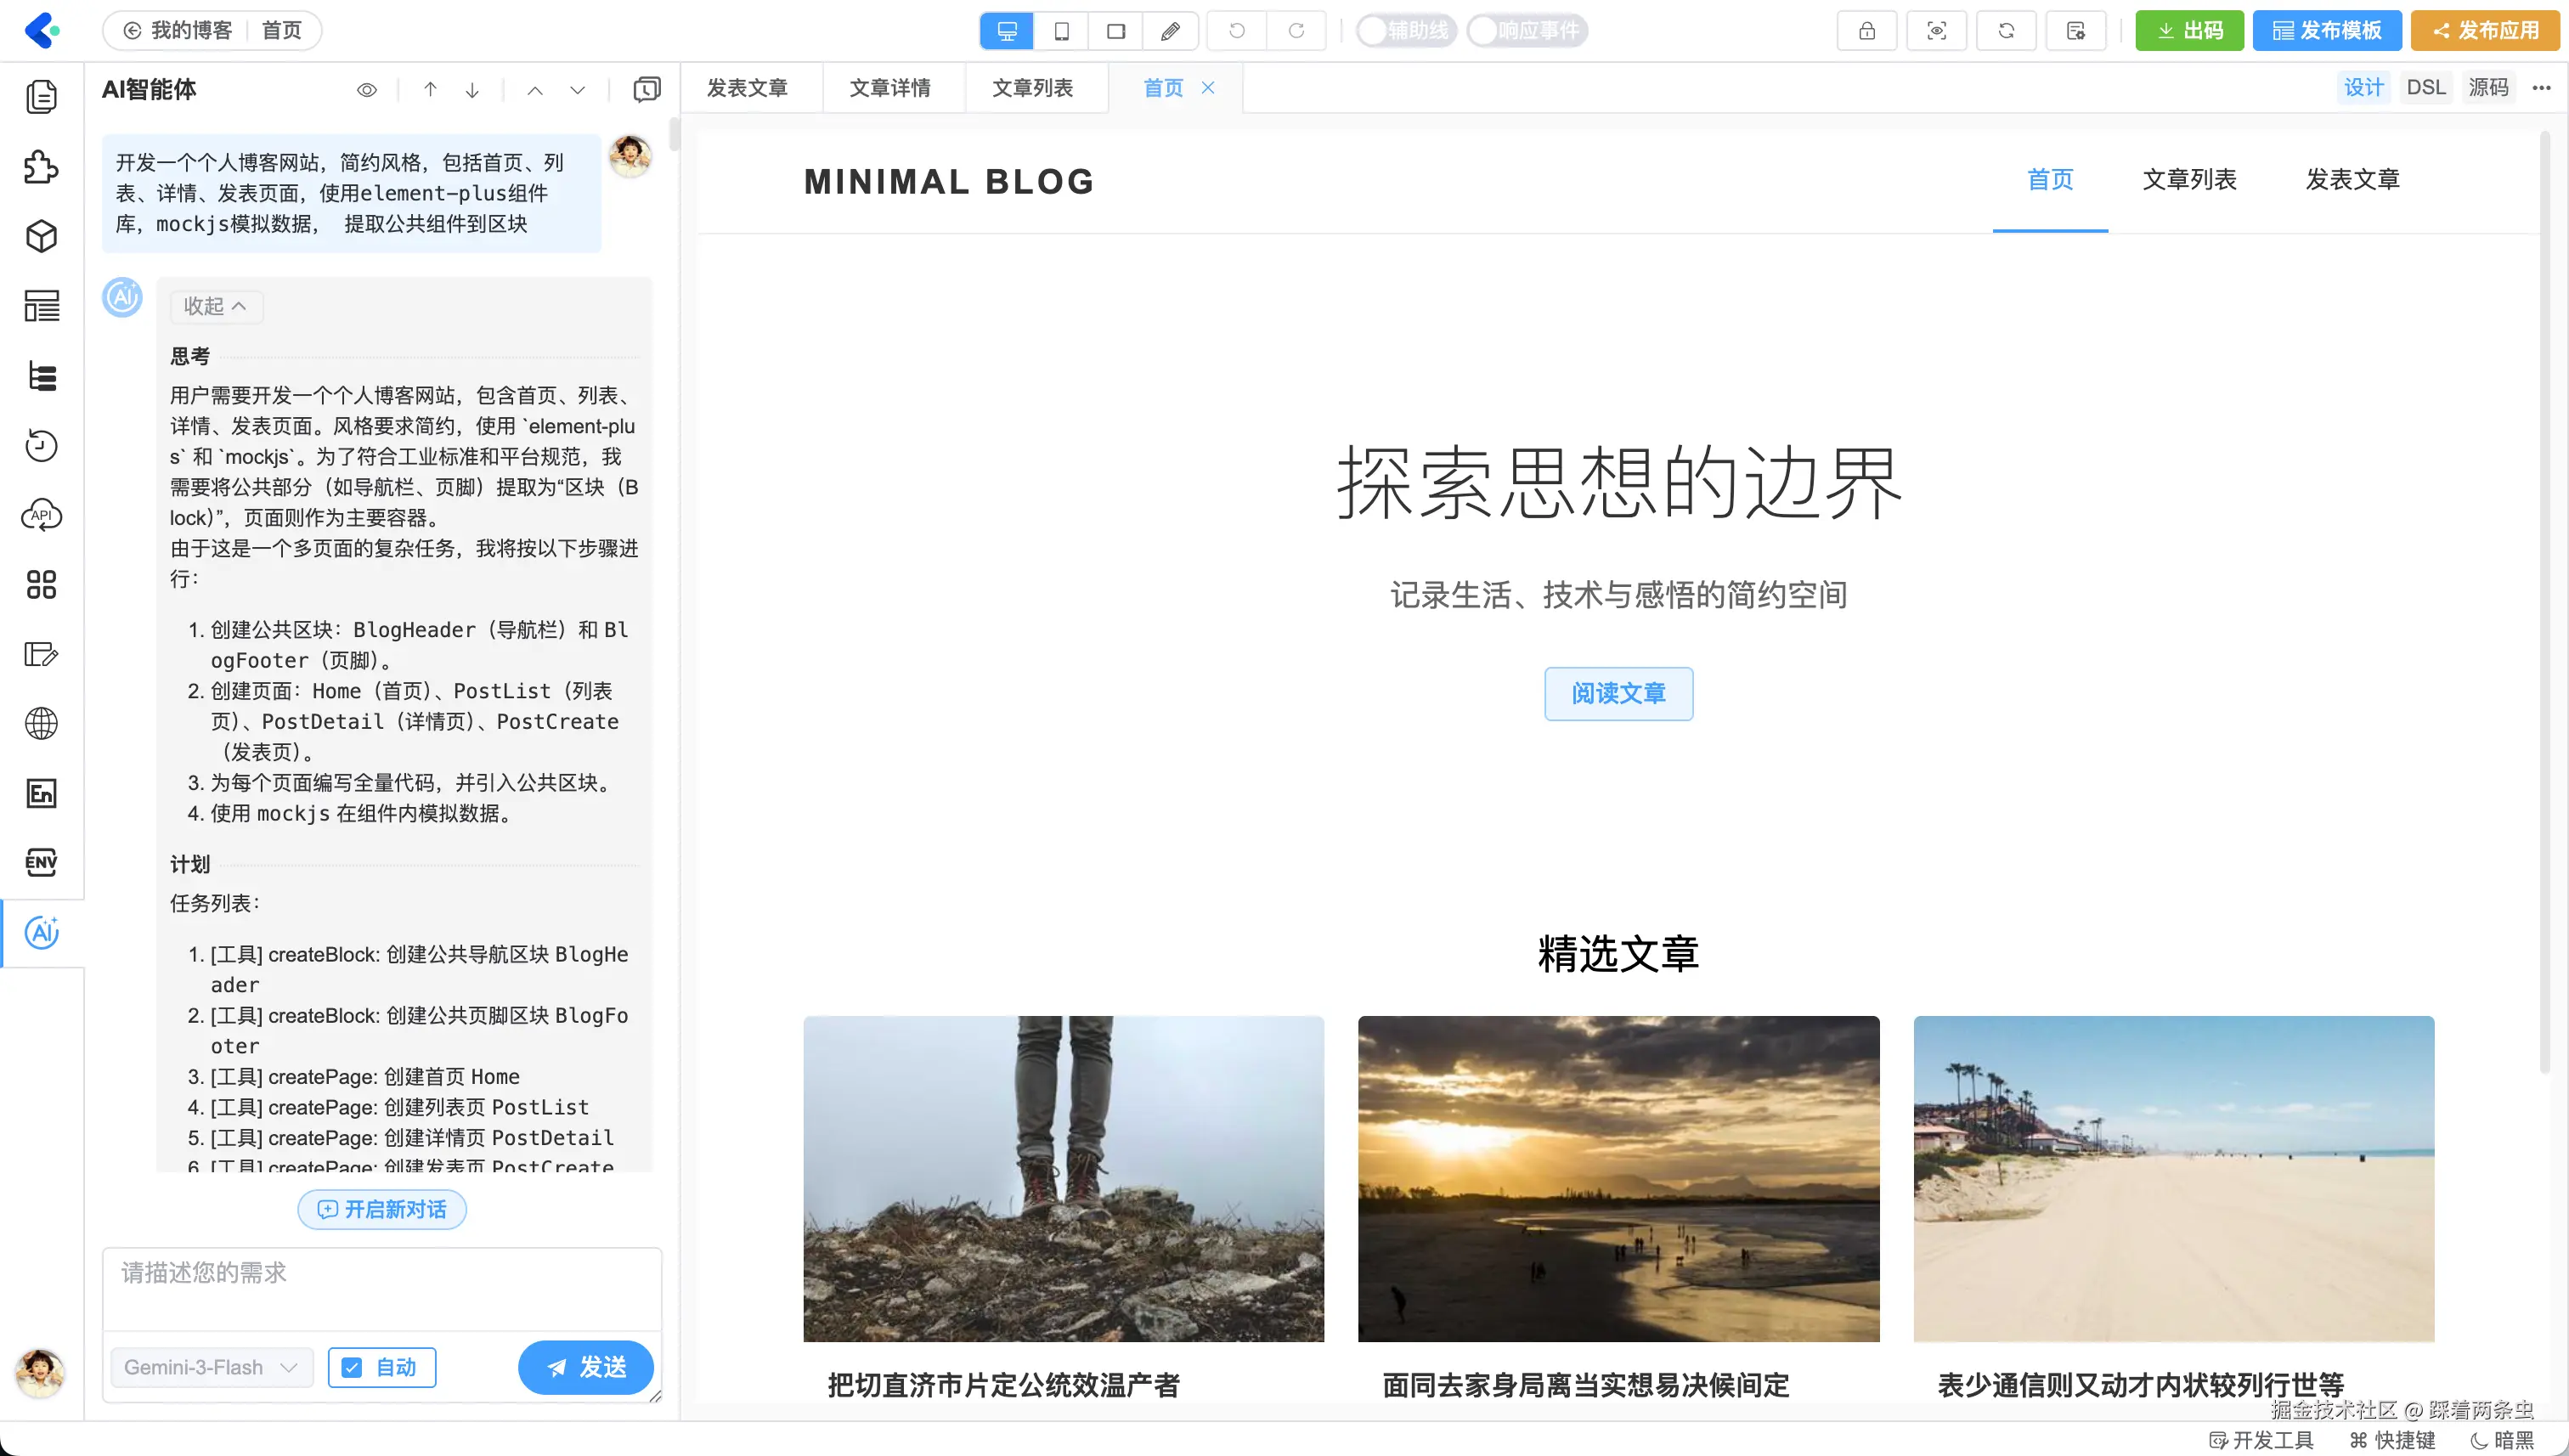Uncheck the 自动 checkbox

352,1367
